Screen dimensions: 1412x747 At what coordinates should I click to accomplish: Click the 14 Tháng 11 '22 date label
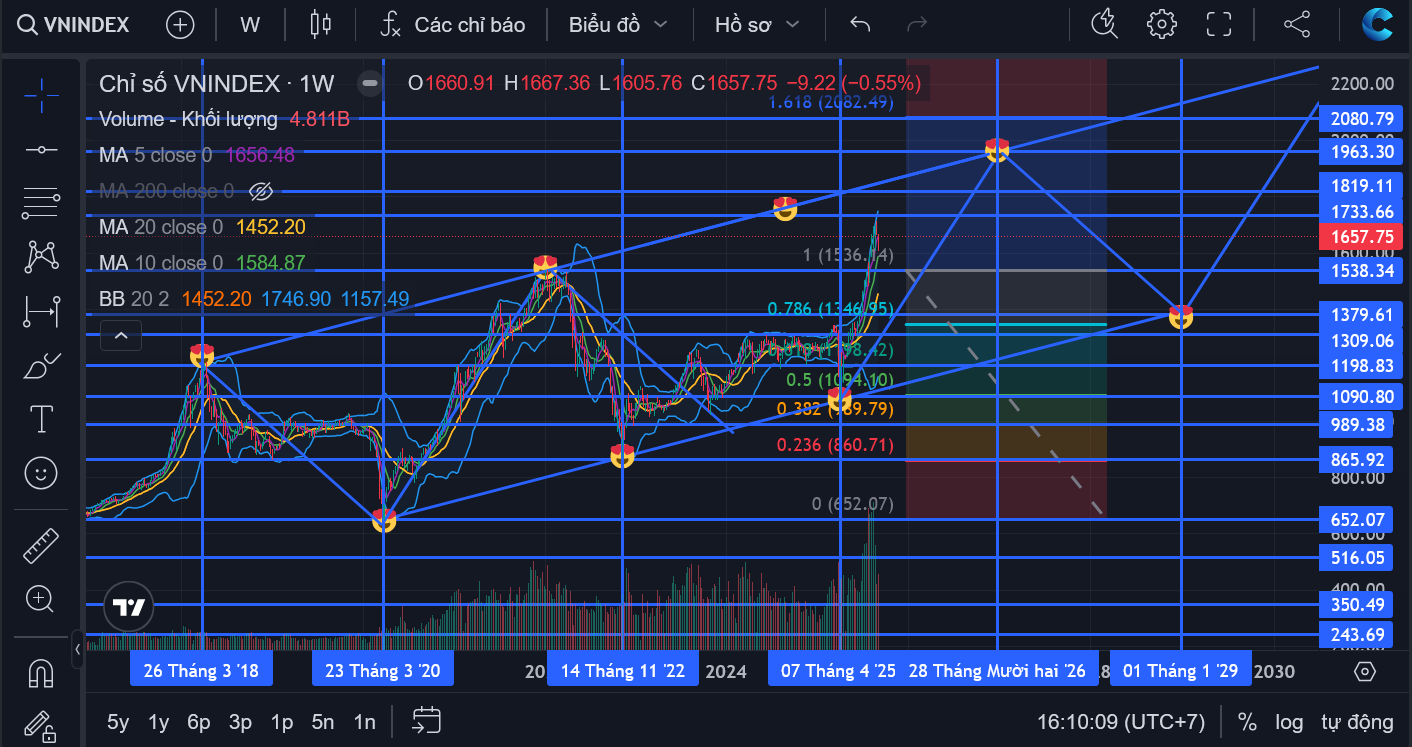(x=622, y=671)
